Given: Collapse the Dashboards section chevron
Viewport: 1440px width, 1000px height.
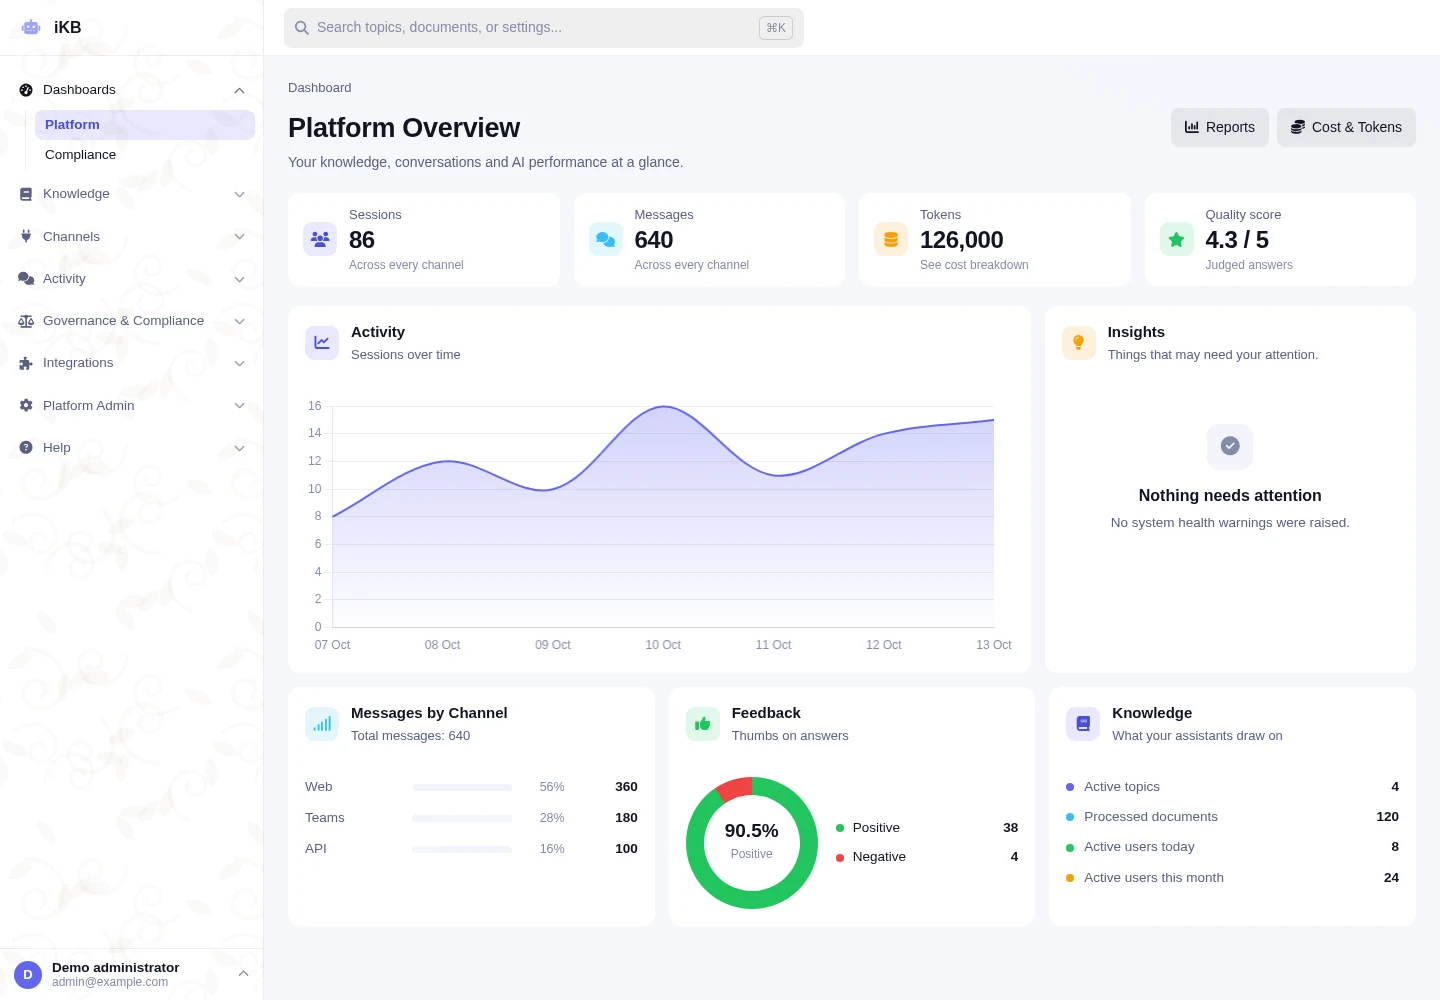Looking at the screenshot, I should click(239, 91).
